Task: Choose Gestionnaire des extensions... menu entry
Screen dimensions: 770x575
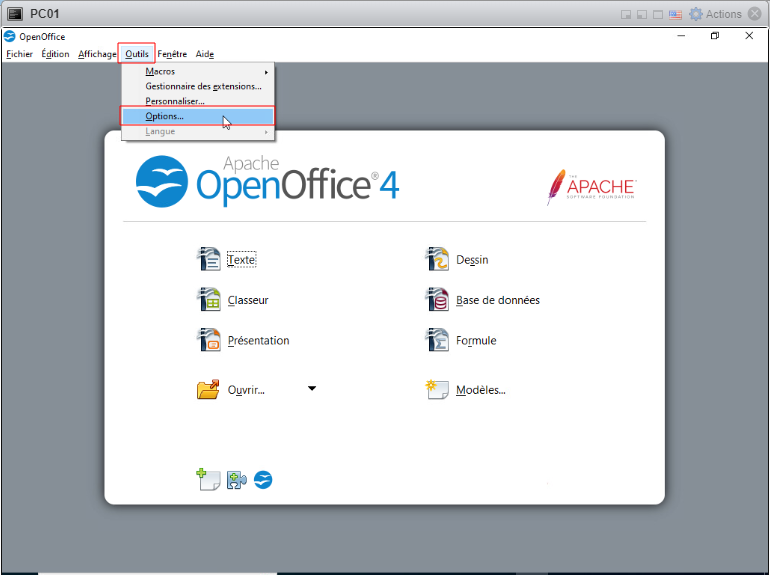Action: tap(203, 86)
